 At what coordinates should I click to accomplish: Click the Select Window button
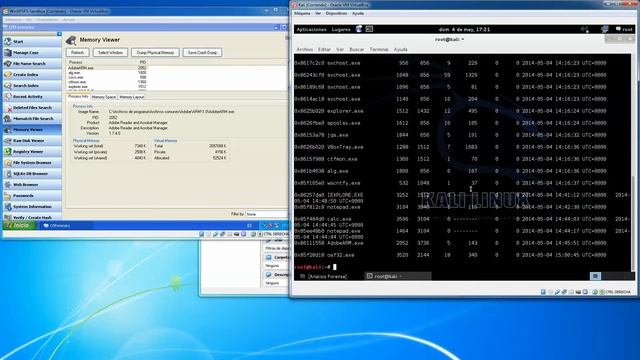pos(110,53)
